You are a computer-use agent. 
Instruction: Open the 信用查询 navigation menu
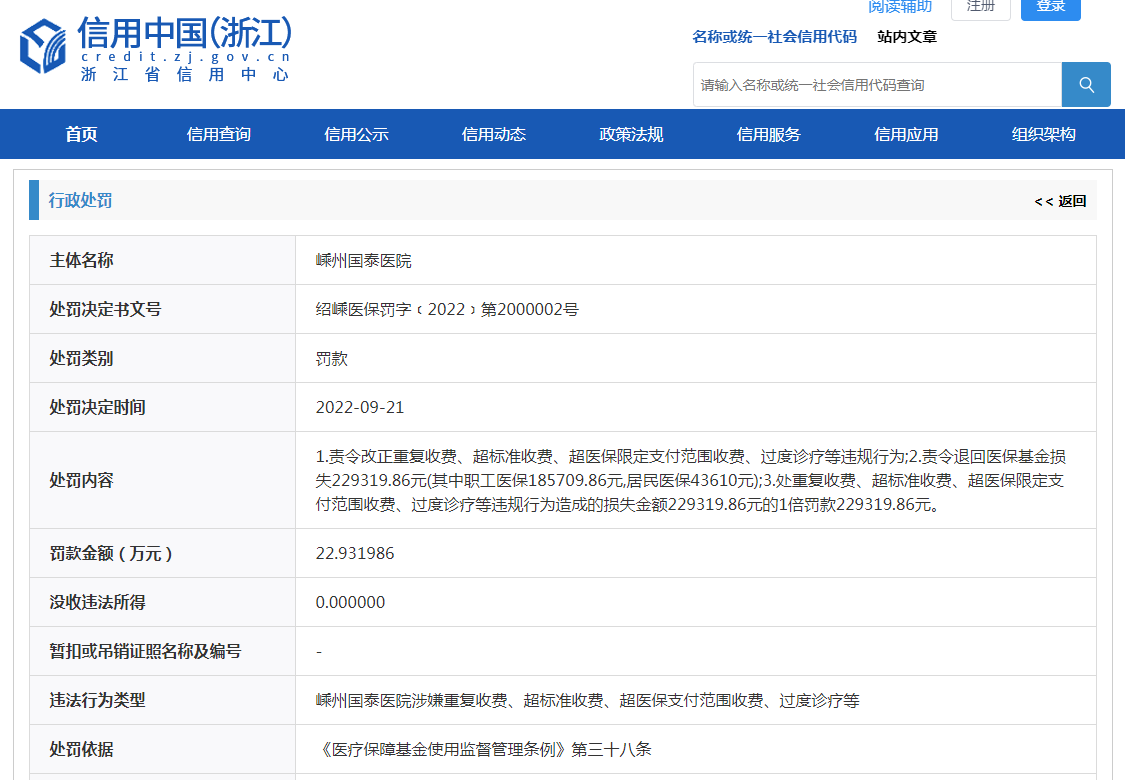click(x=219, y=135)
